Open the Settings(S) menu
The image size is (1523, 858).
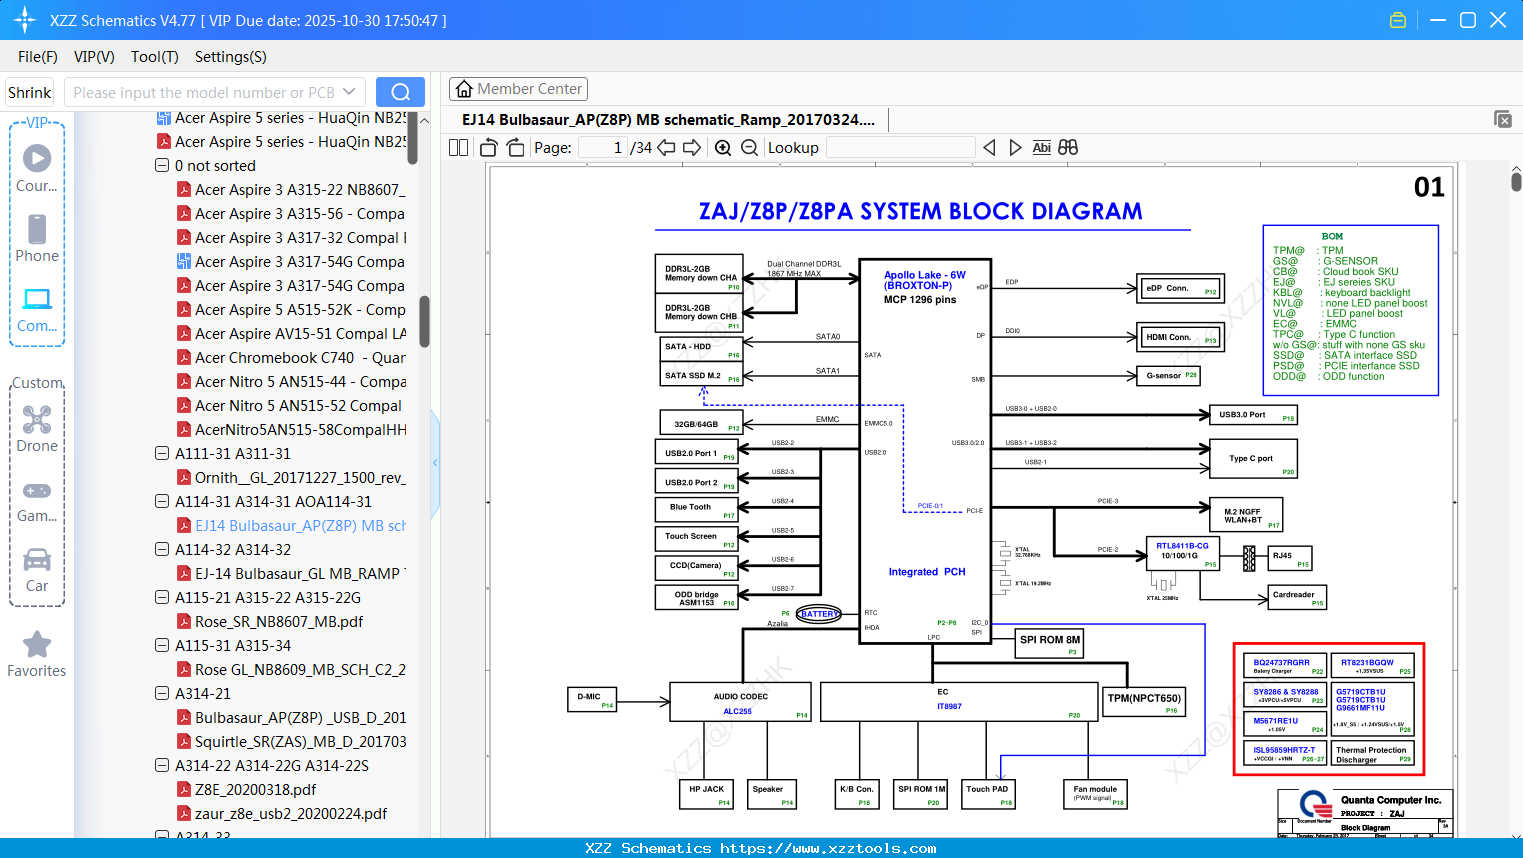[231, 57]
